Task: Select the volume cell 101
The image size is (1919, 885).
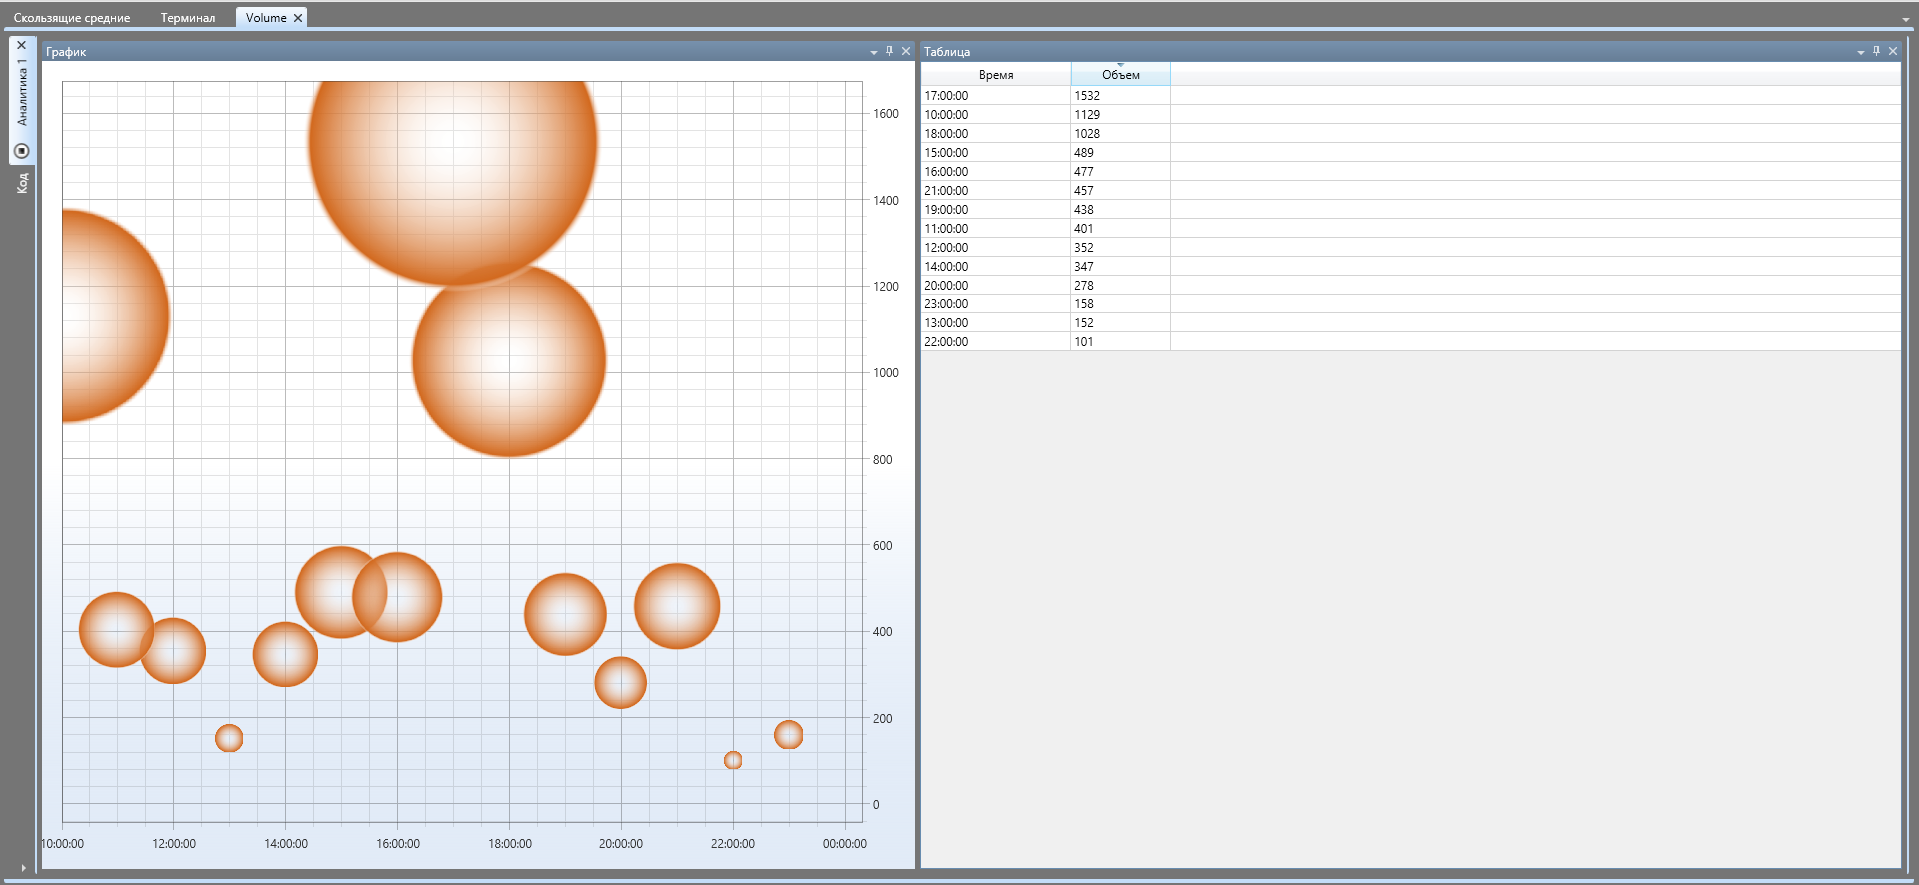Action: 1121,342
